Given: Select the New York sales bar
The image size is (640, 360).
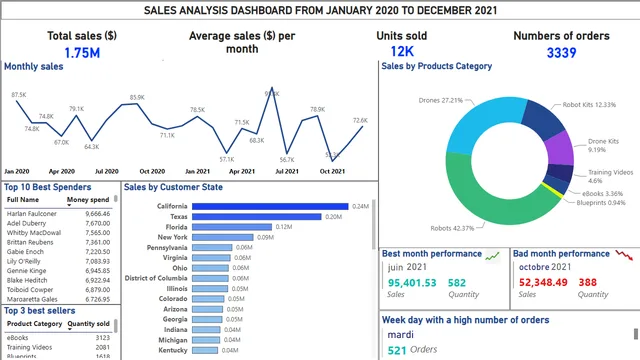Looking at the screenshot, I should [x=223, y=237].
